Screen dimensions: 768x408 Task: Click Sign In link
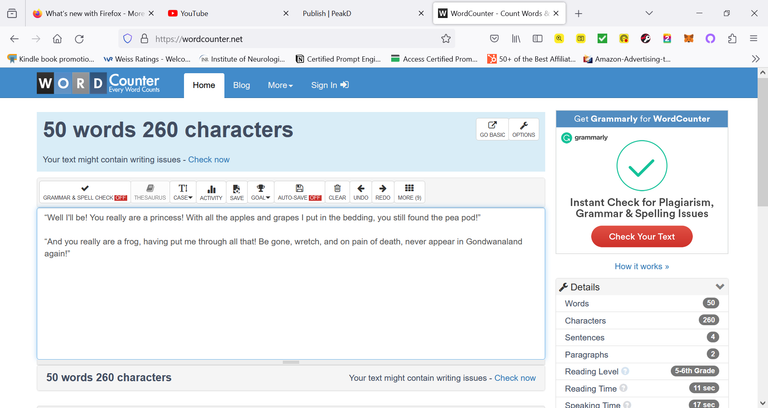pyautogui.click(x=330, y=85)
